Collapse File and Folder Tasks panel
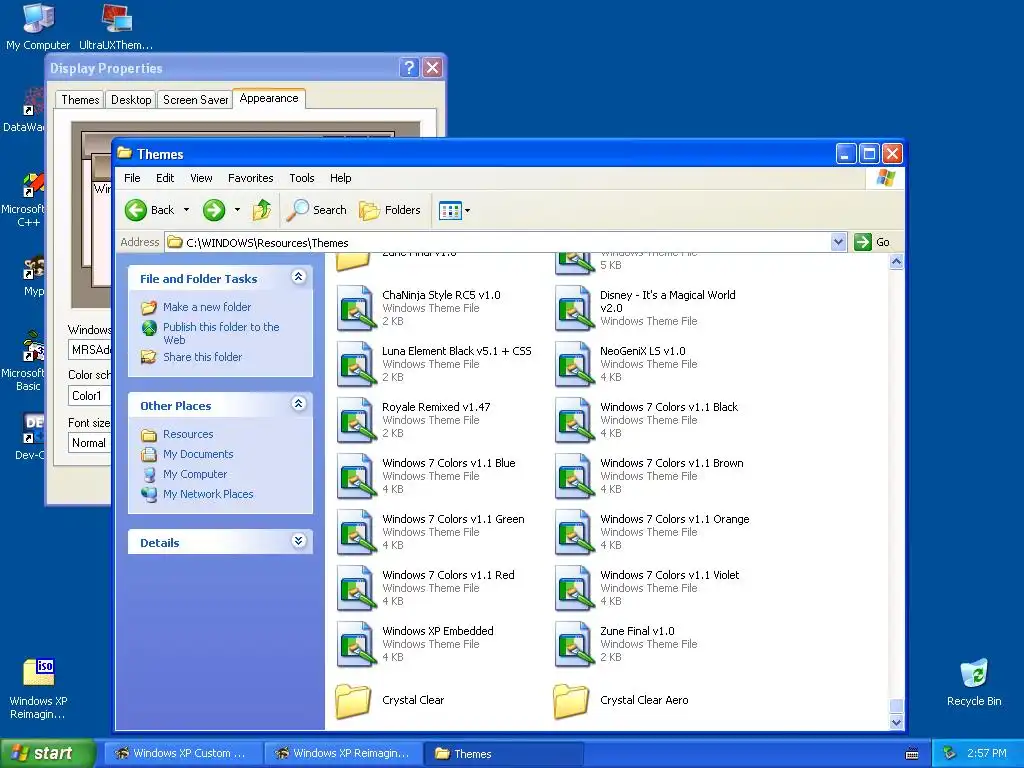Screen dimensions: 1024x768 [x=298, y=277]
